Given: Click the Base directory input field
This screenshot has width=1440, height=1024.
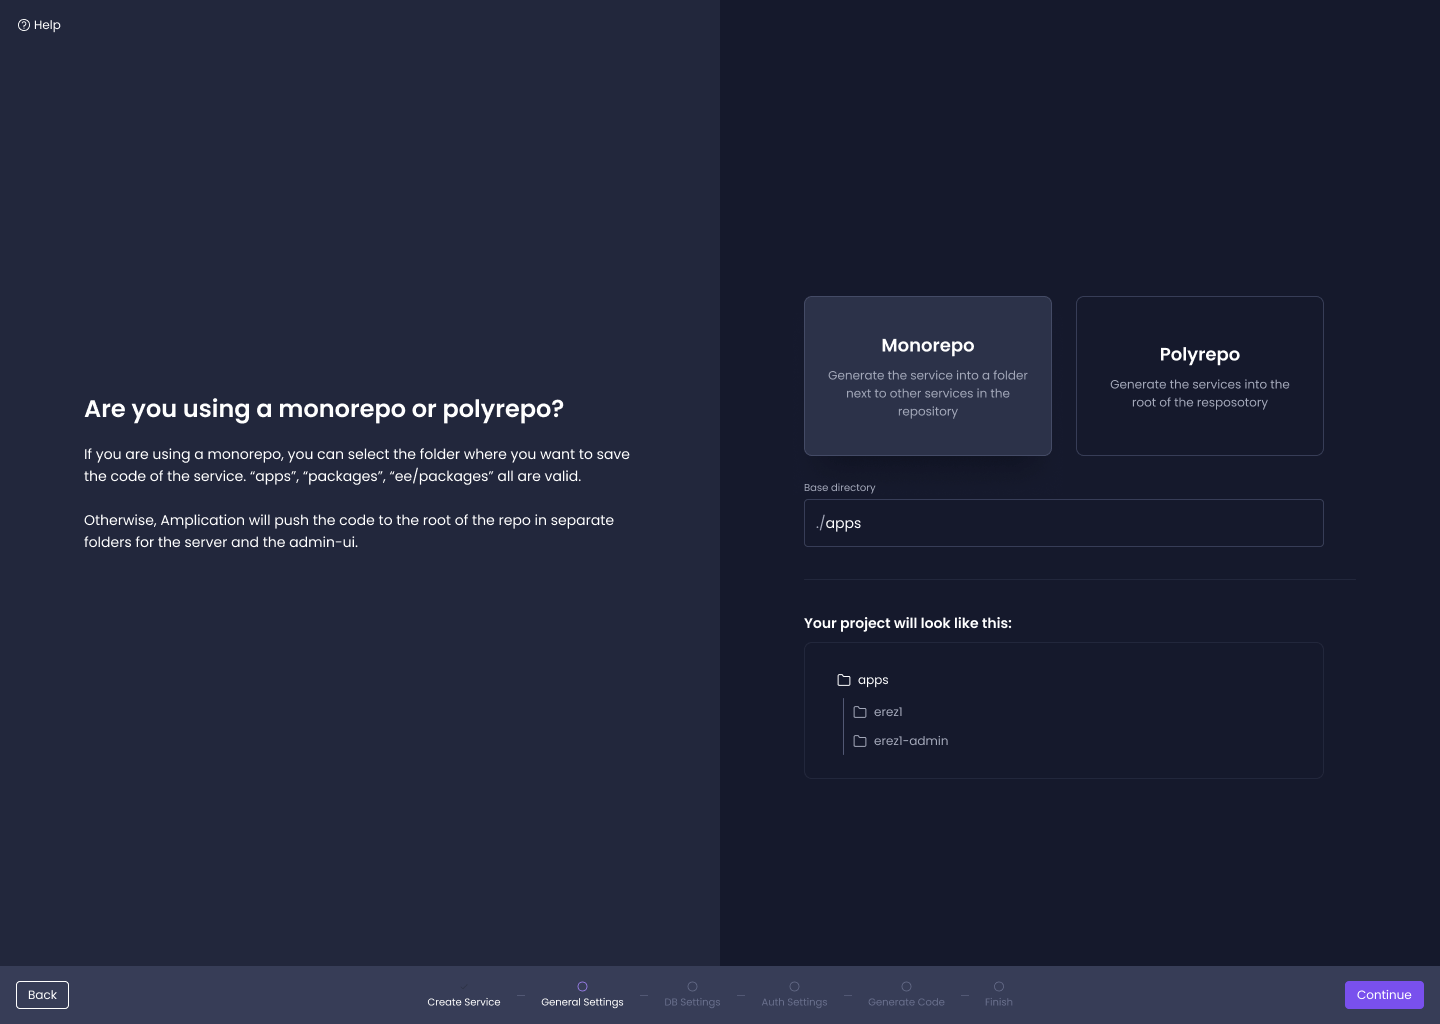Looking at the screenshot, I should [1064, 523].
